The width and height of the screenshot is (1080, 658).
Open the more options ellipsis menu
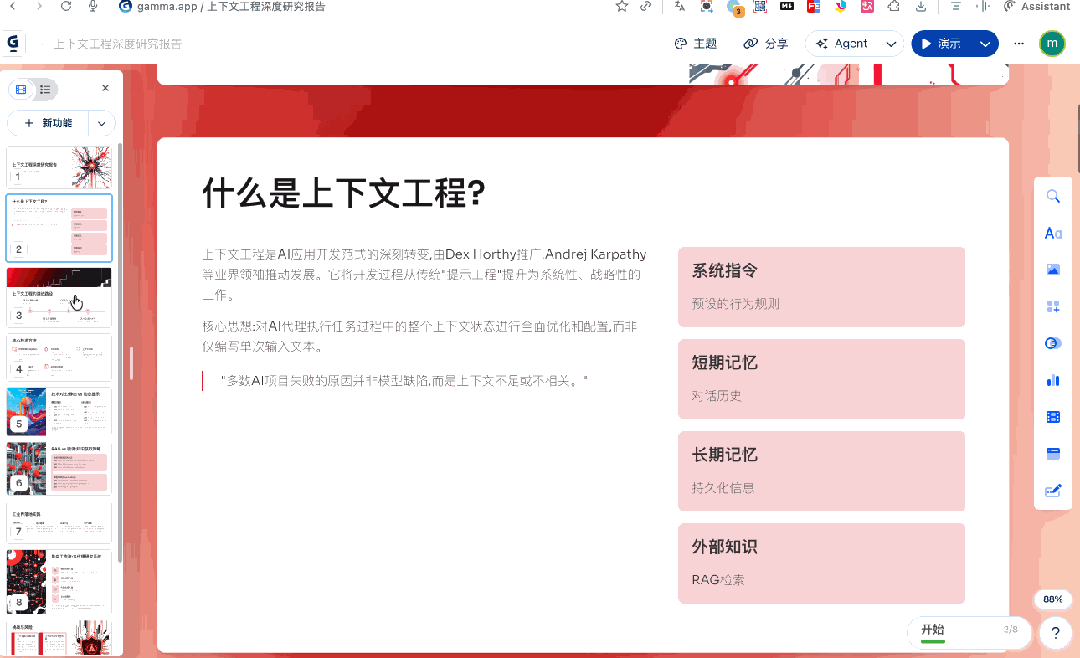1019,44
